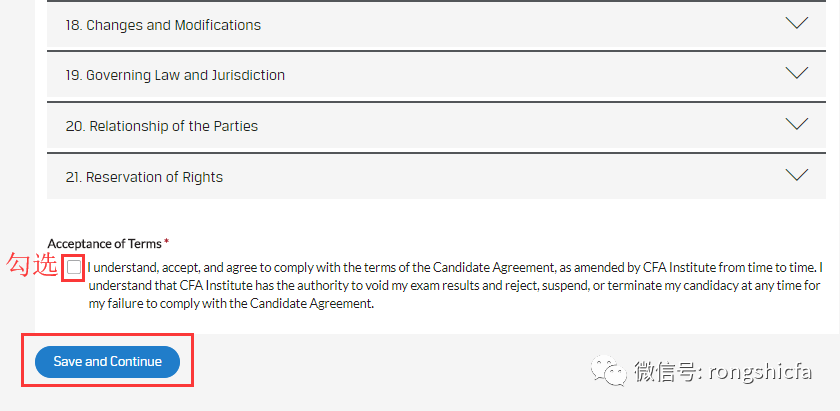Expand the Governing Law and Jurisdiction chevron

coord(796,73)
